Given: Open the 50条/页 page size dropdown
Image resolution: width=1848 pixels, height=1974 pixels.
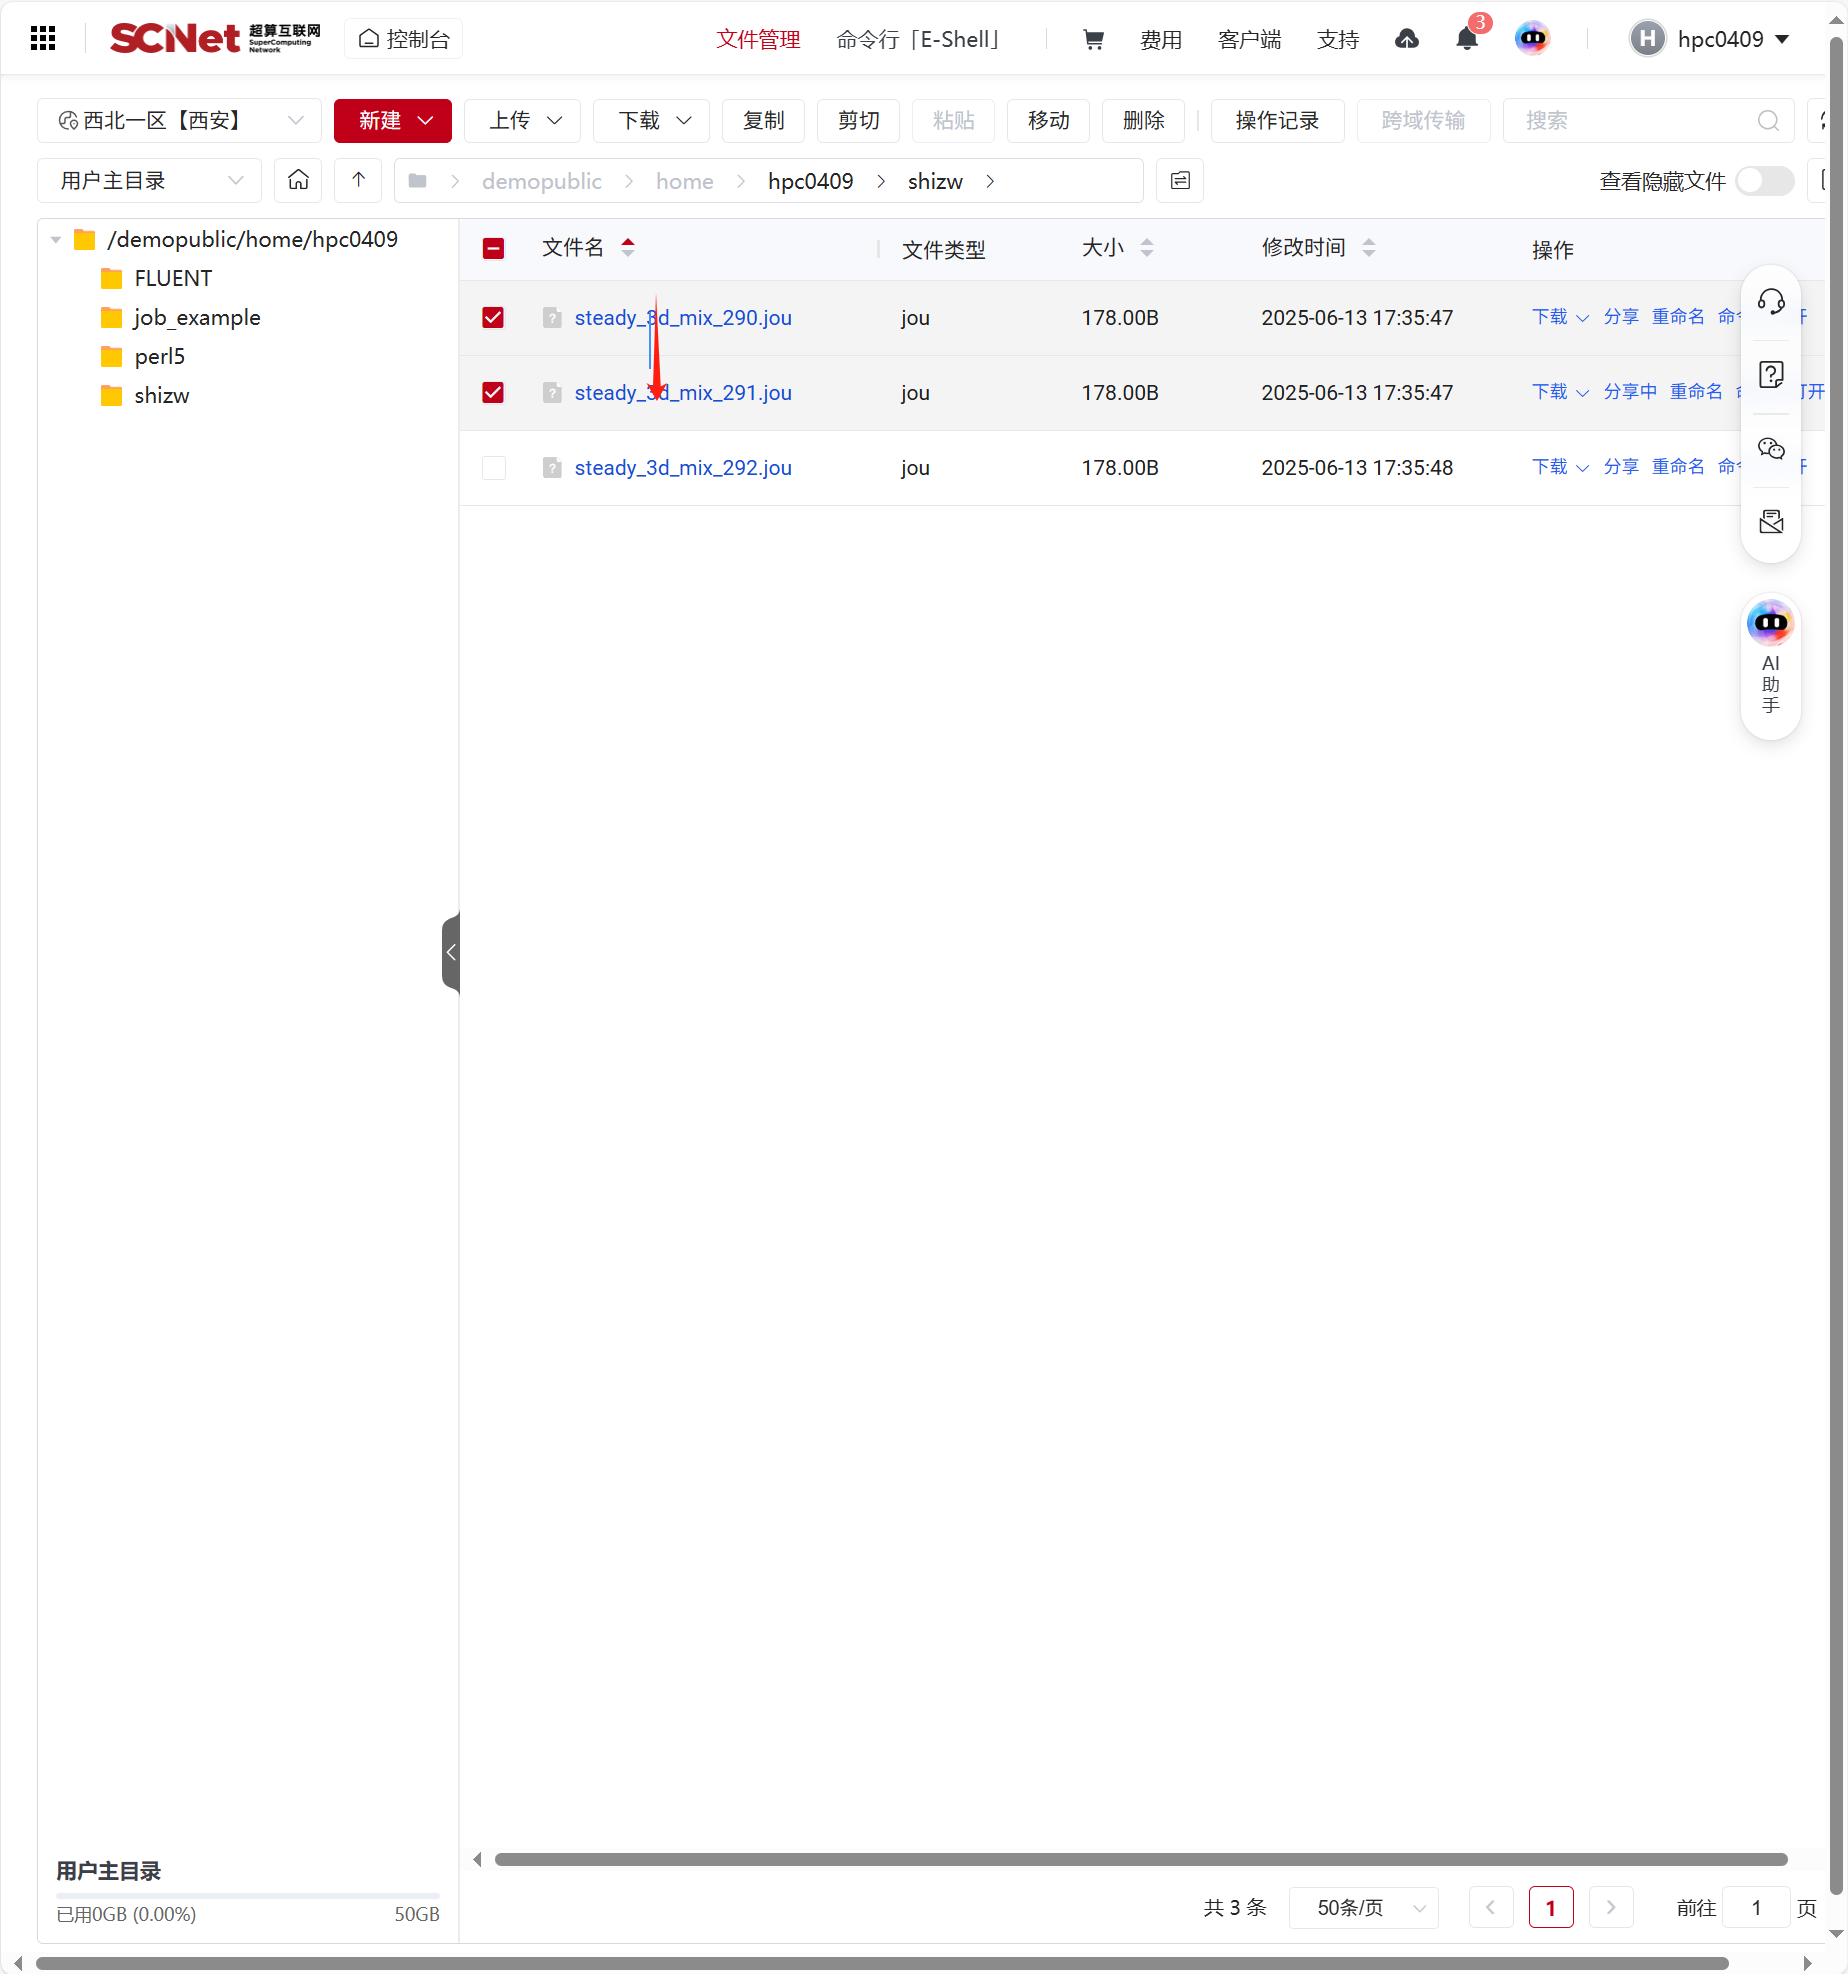Looking at the screenshot, I should click(x=1364, y=1908).
